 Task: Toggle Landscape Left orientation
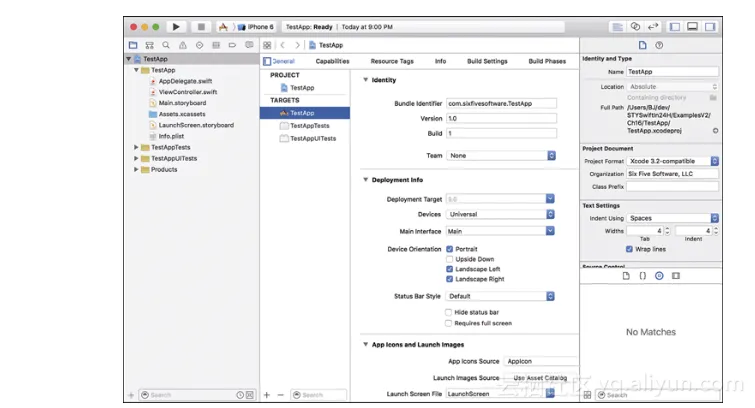pos(449,269)
